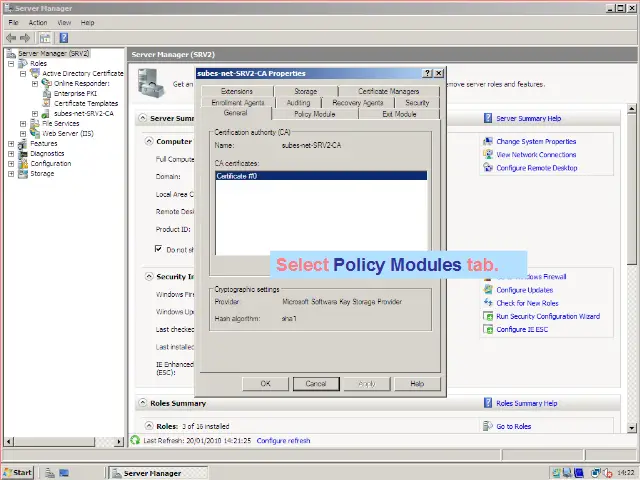
Task: Switch to the Certificate Managers tab
Action: (x=389, y=91)
